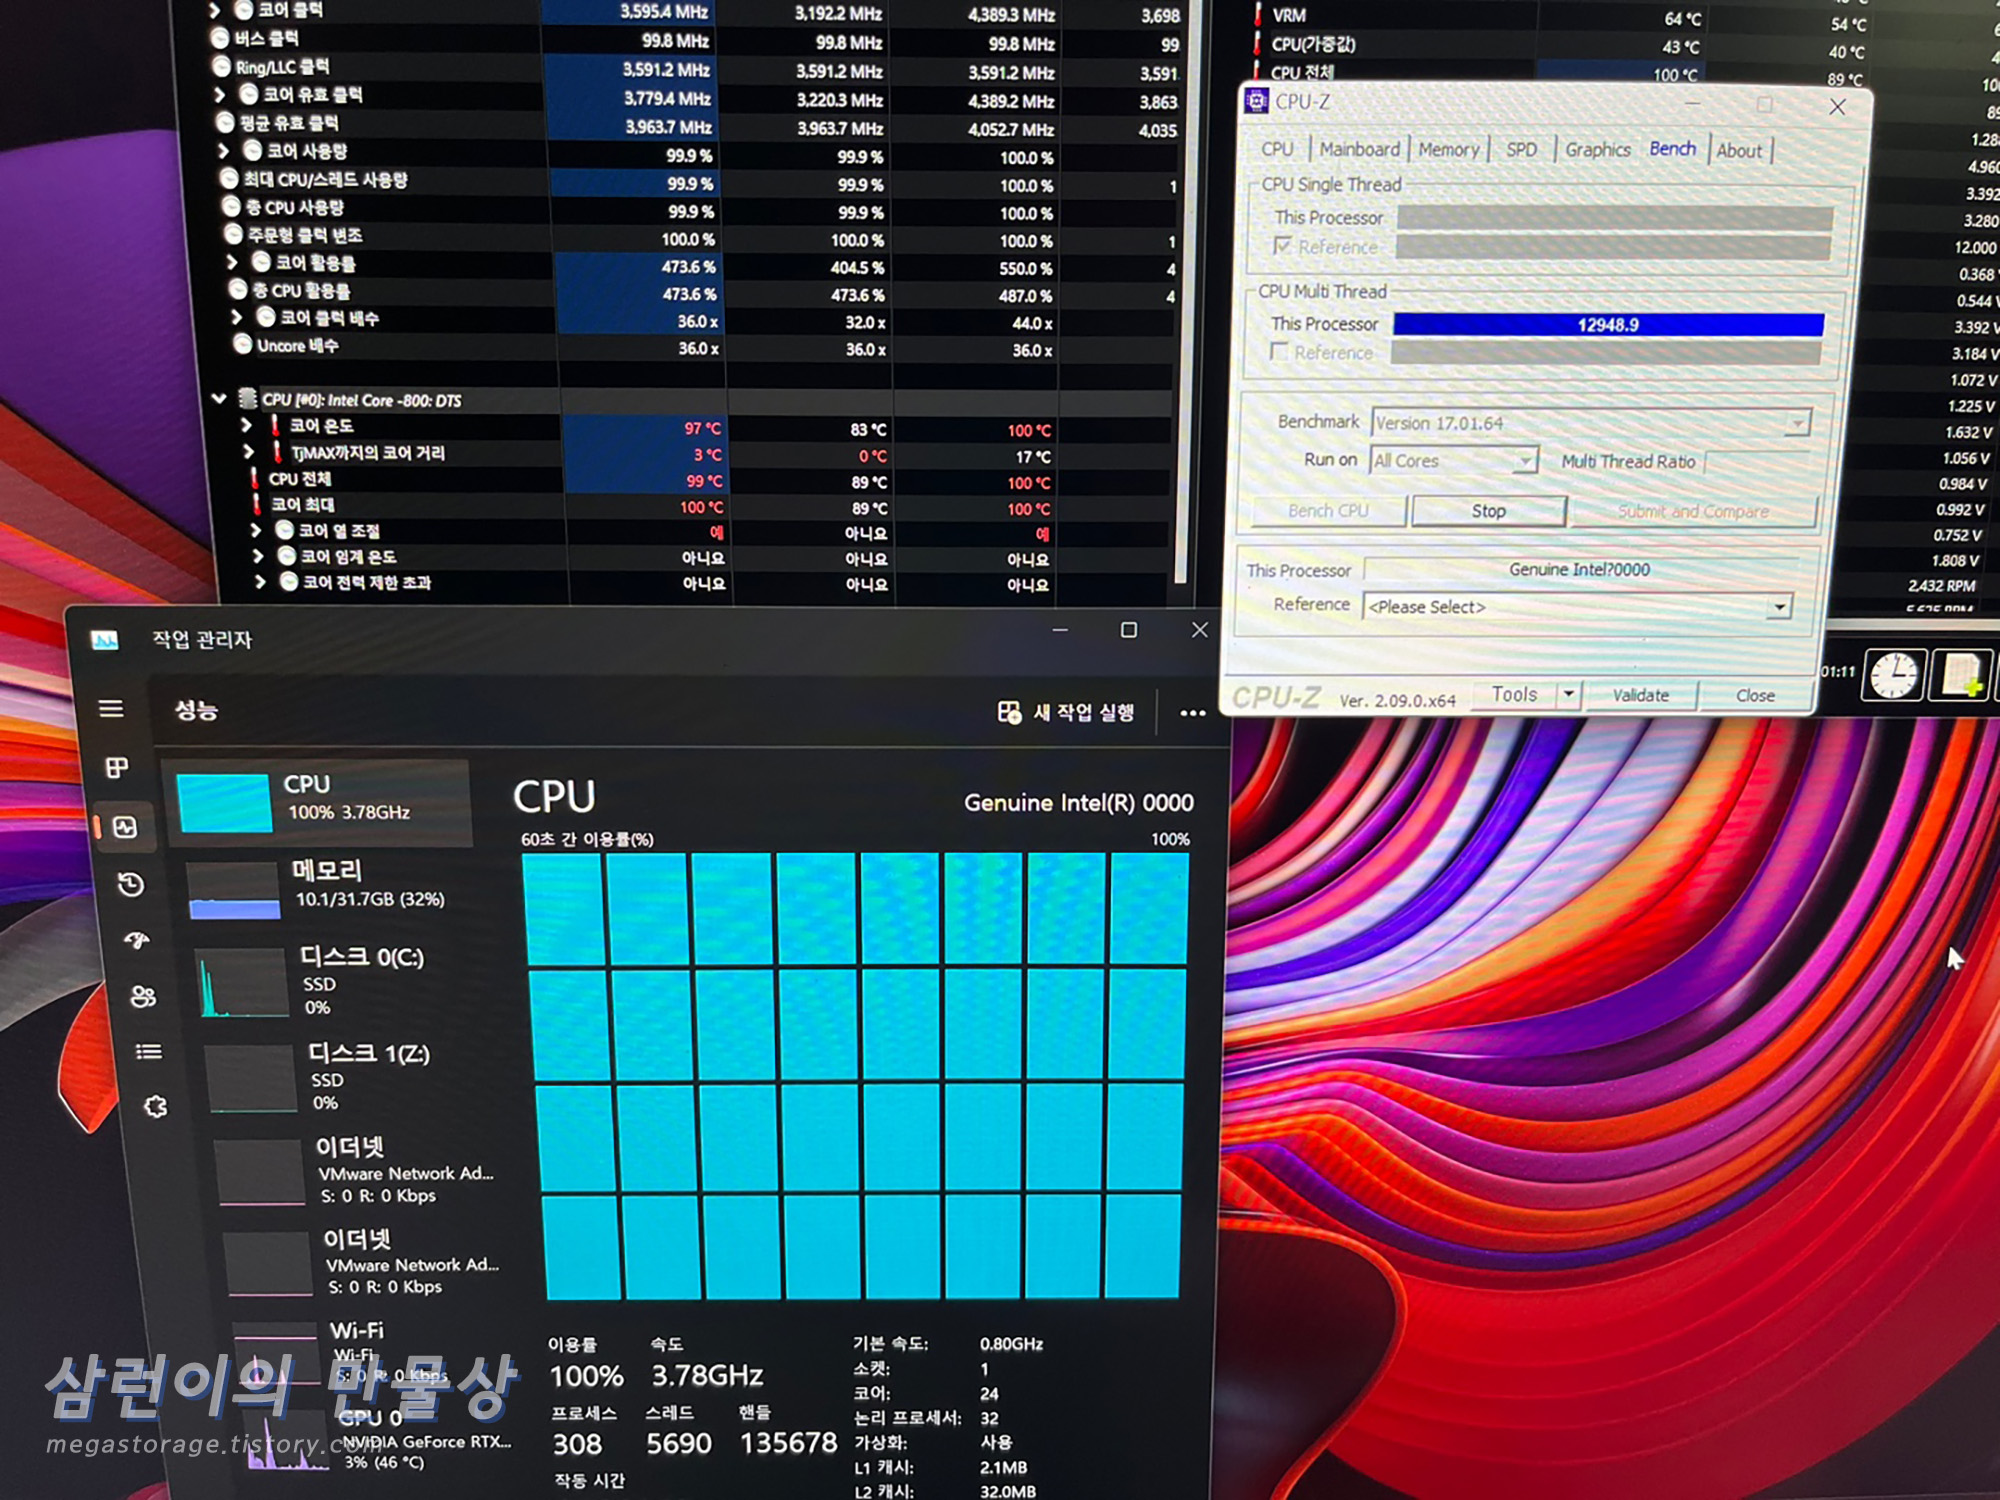Open App history icon in sidebar

coord(131,884)
